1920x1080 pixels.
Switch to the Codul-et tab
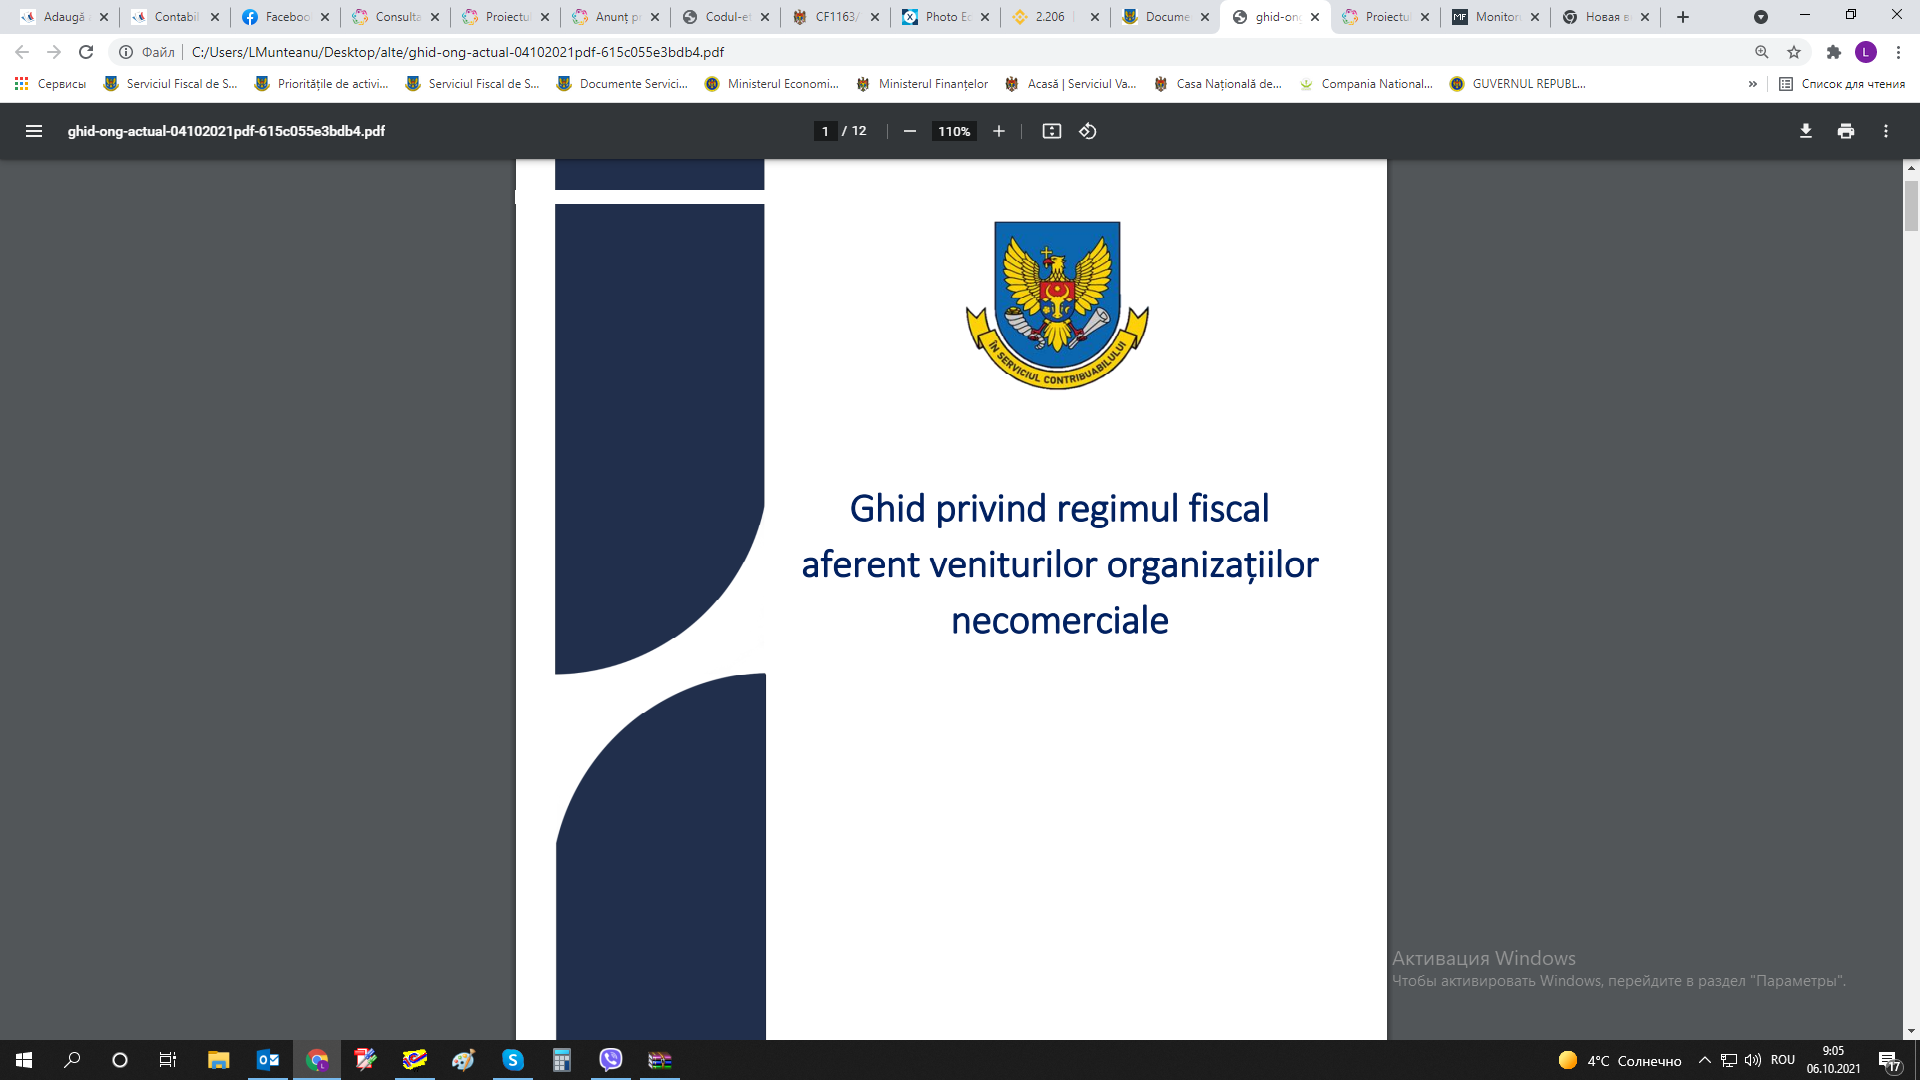(x=724, y=17)
